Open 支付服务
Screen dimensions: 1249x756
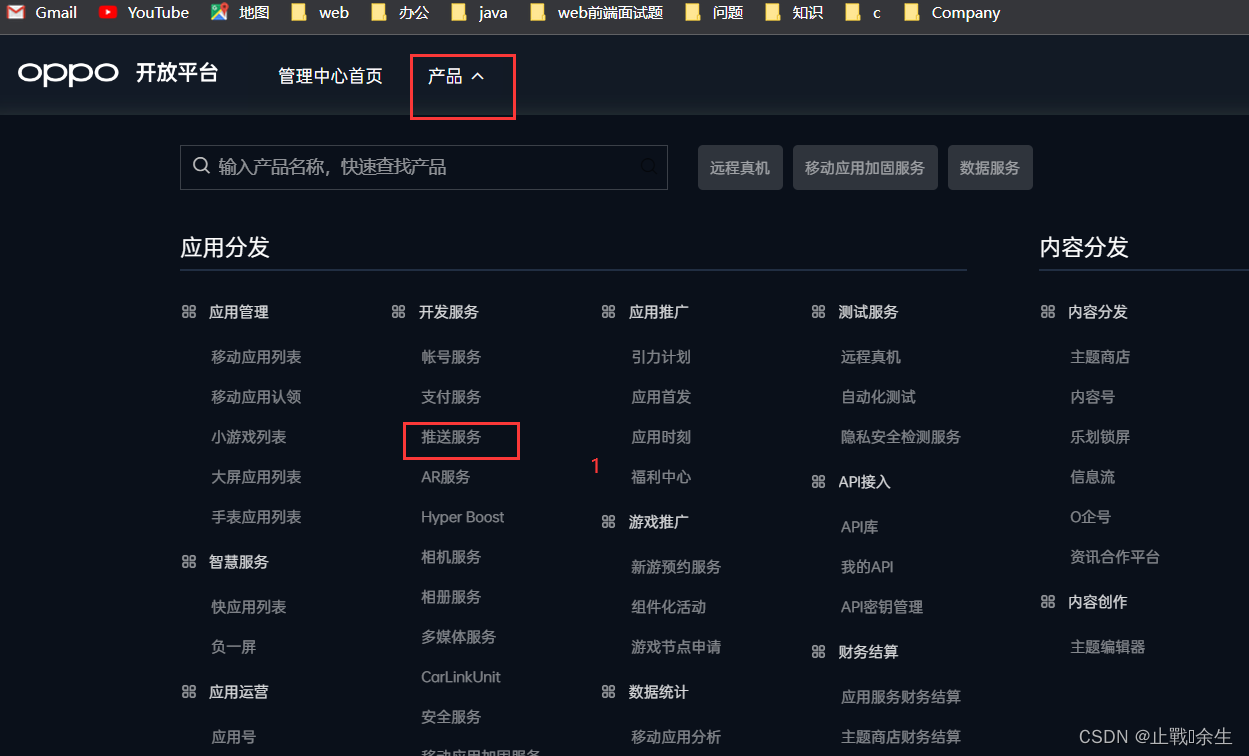click(x=451, y=397)
